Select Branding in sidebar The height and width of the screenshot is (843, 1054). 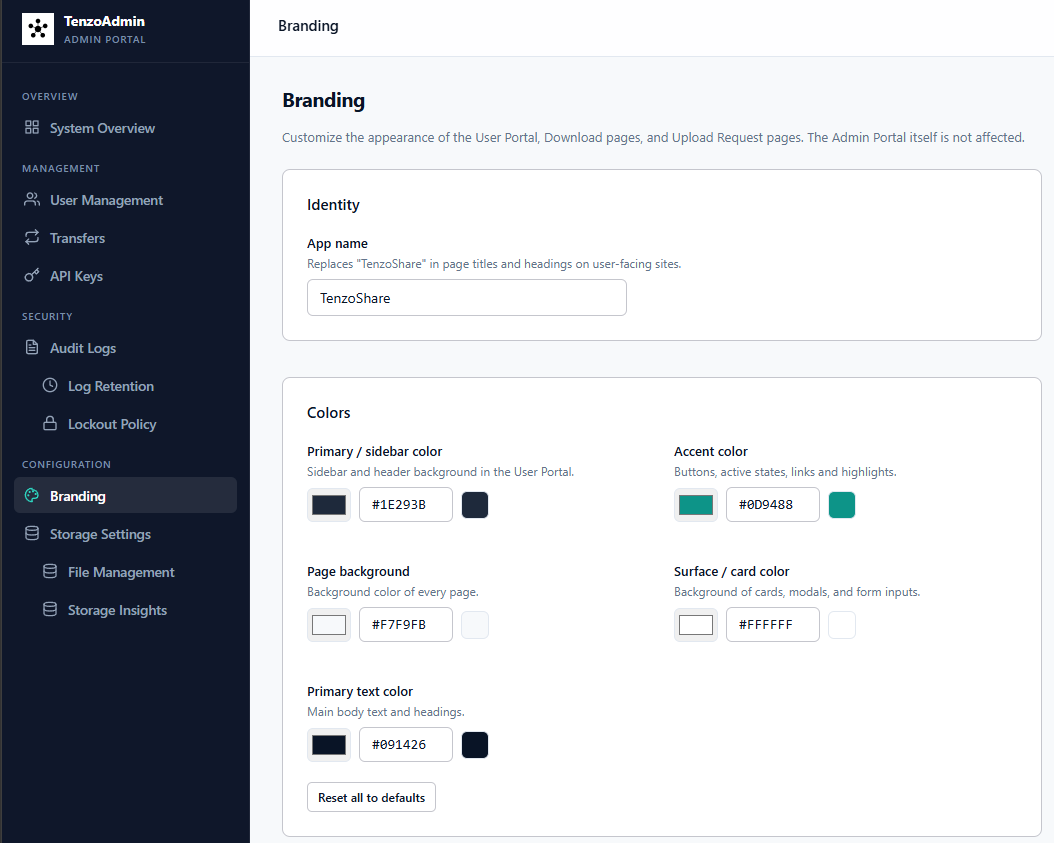coord(125,495)
